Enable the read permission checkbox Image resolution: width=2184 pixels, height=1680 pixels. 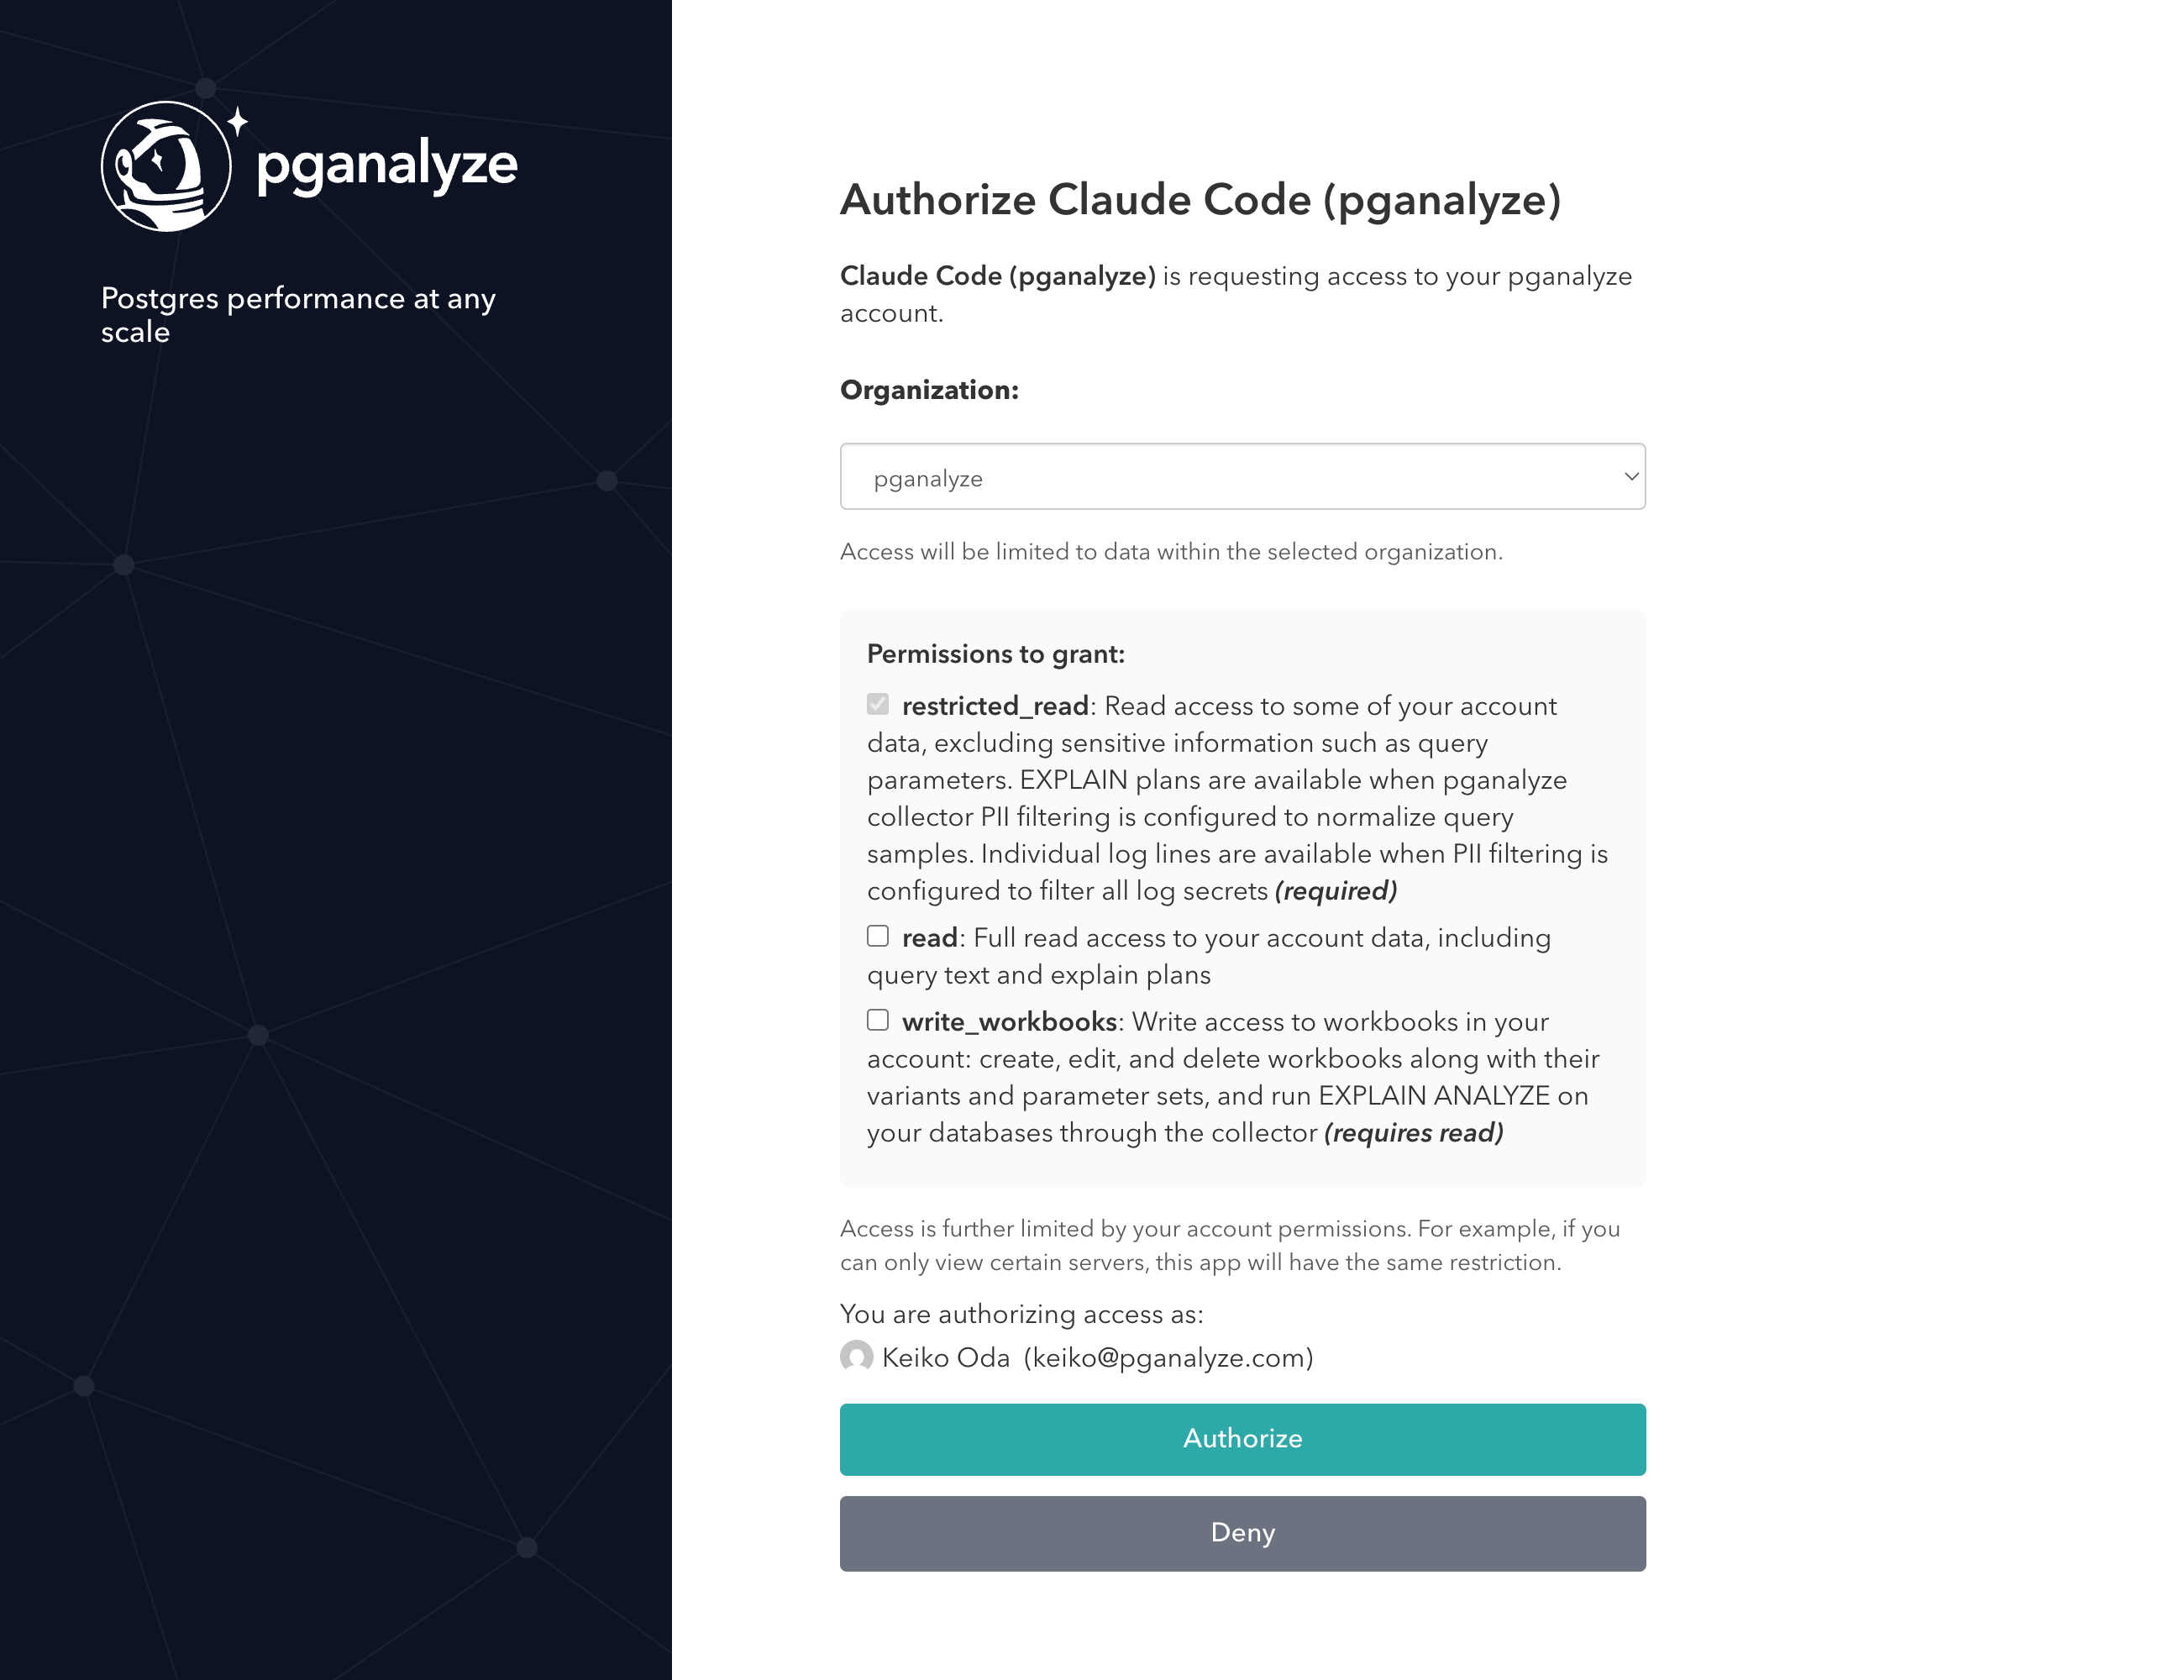tap(877, 936)
